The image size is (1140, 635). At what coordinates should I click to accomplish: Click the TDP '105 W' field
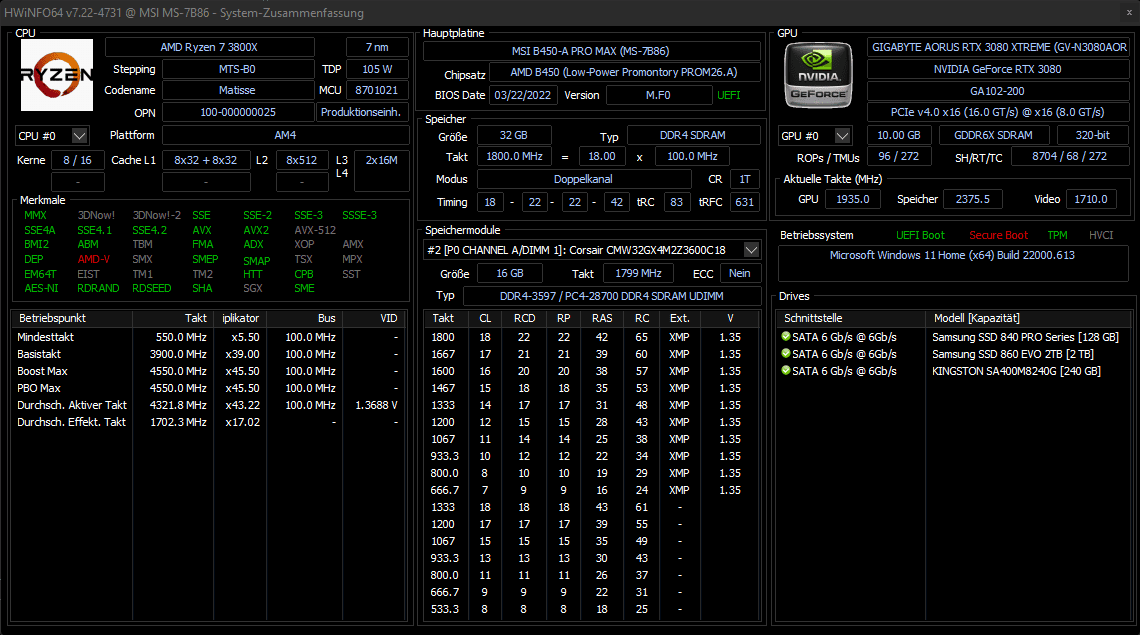click(377, 69)
